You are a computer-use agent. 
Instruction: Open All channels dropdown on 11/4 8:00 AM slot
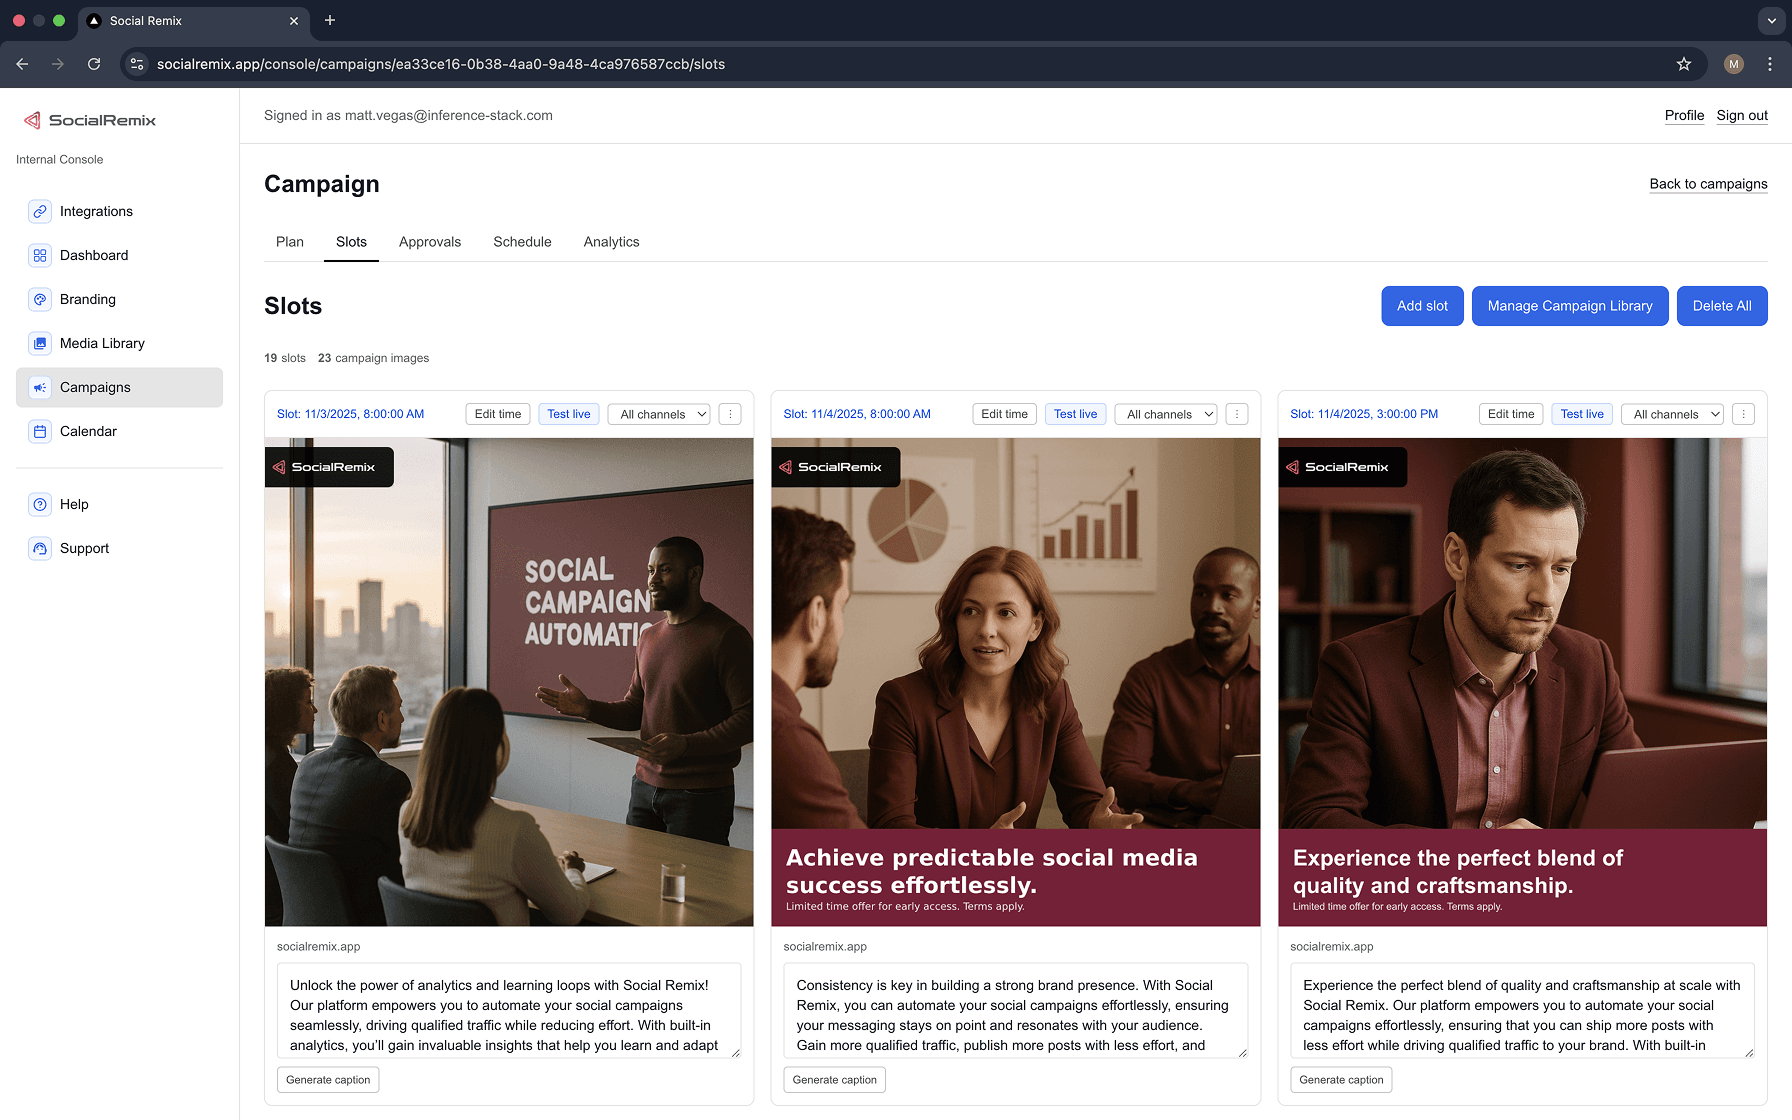(1166, 414)
